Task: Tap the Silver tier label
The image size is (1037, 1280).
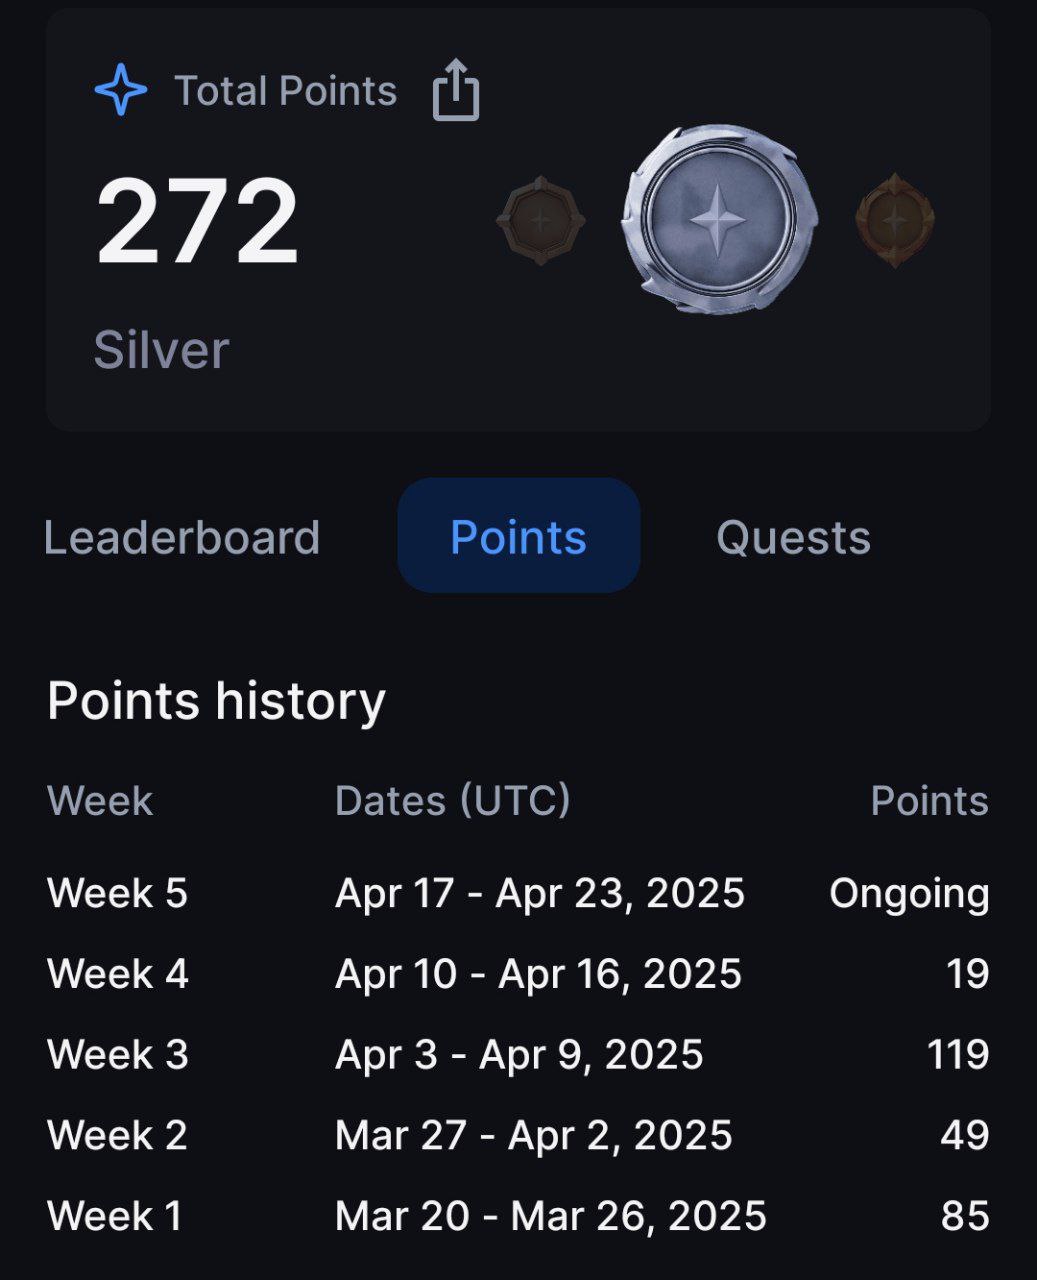Action: (162, 350)
